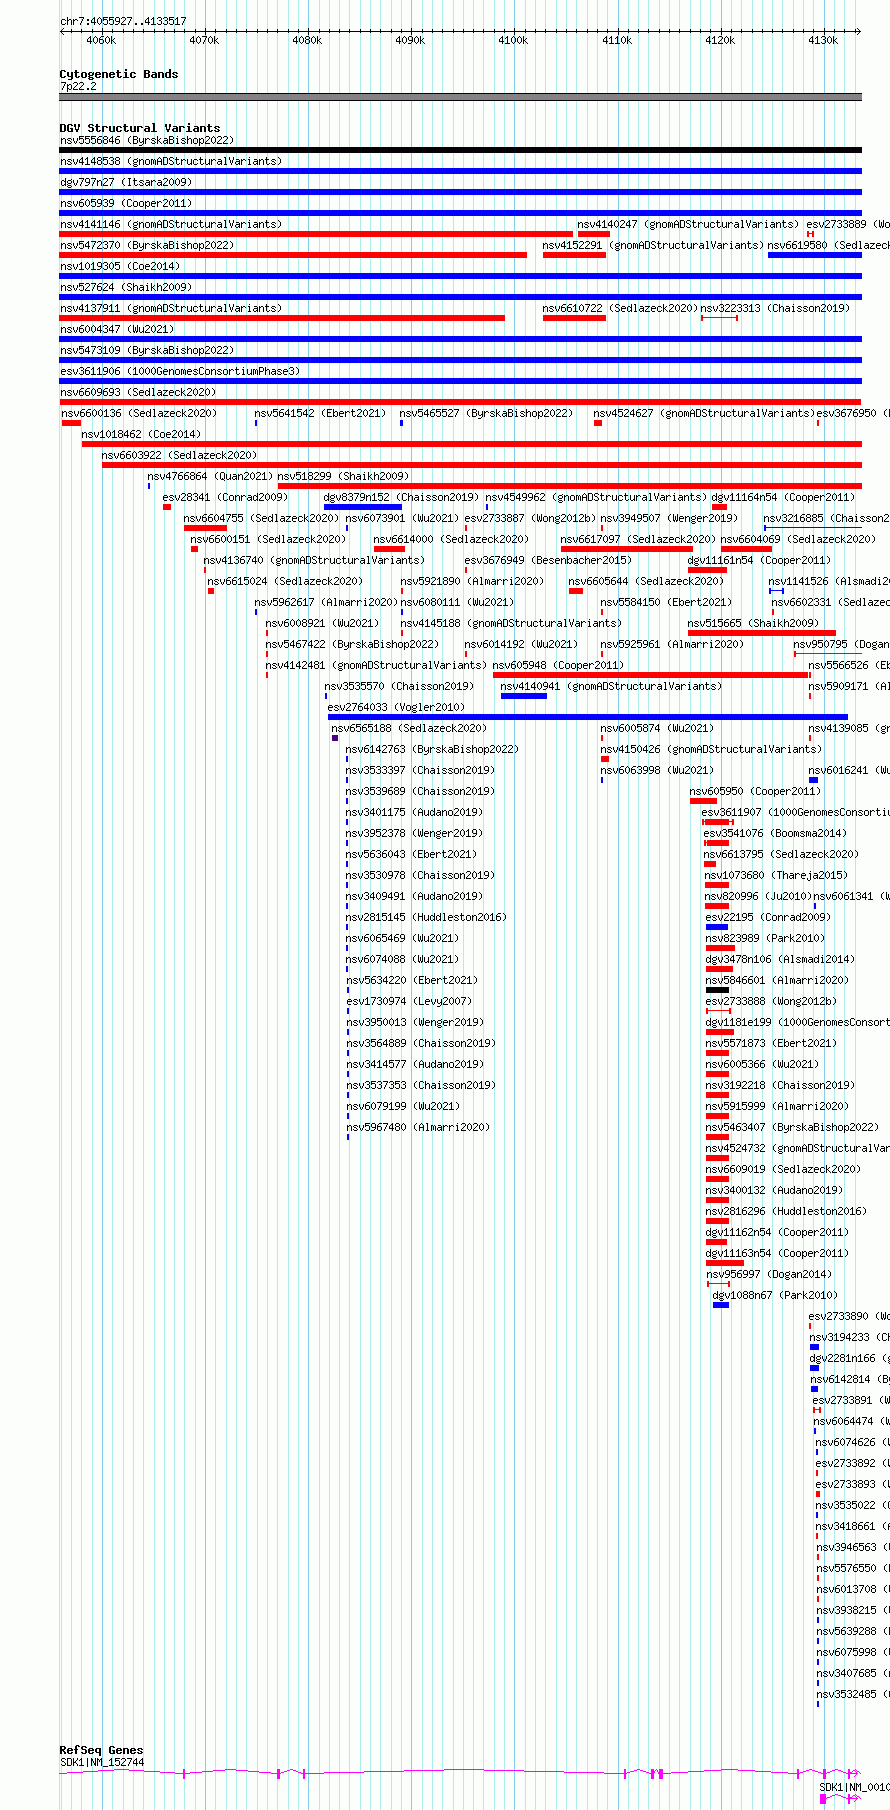The image size is (890, 1810).
Task: Select nsv6004347 (Wu2021) label
Action: (117, 329)
